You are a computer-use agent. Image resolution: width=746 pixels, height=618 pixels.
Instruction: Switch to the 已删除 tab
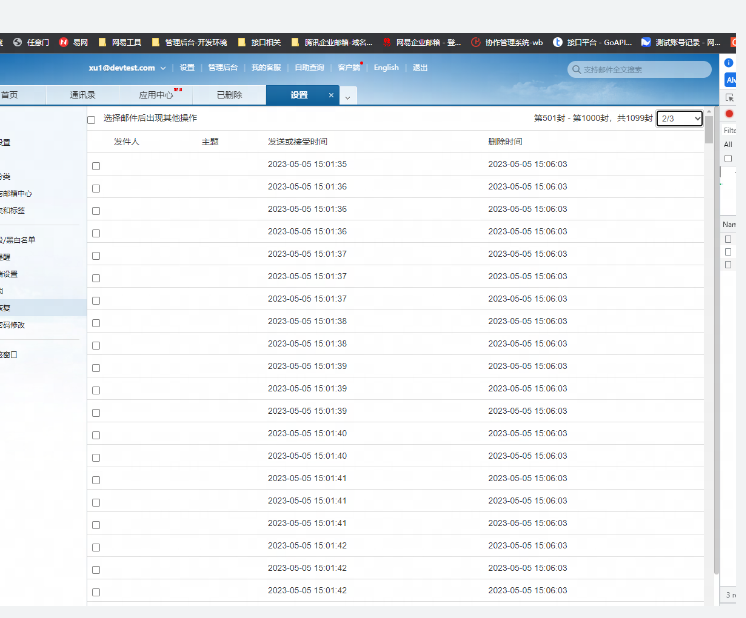[229, 95]
